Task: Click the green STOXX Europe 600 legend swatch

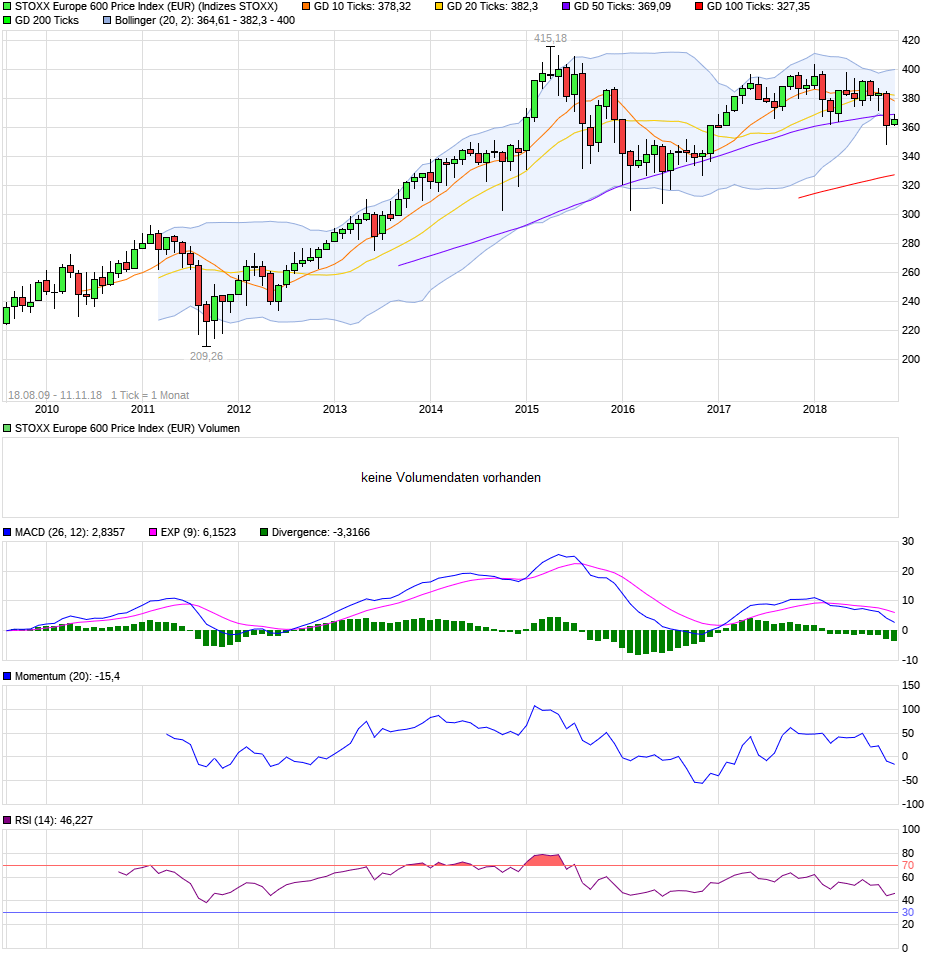Action: (x=7, y=7)
